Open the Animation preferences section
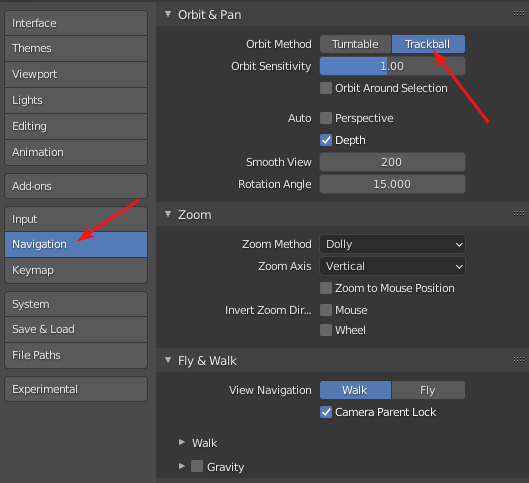 (76, 152)
